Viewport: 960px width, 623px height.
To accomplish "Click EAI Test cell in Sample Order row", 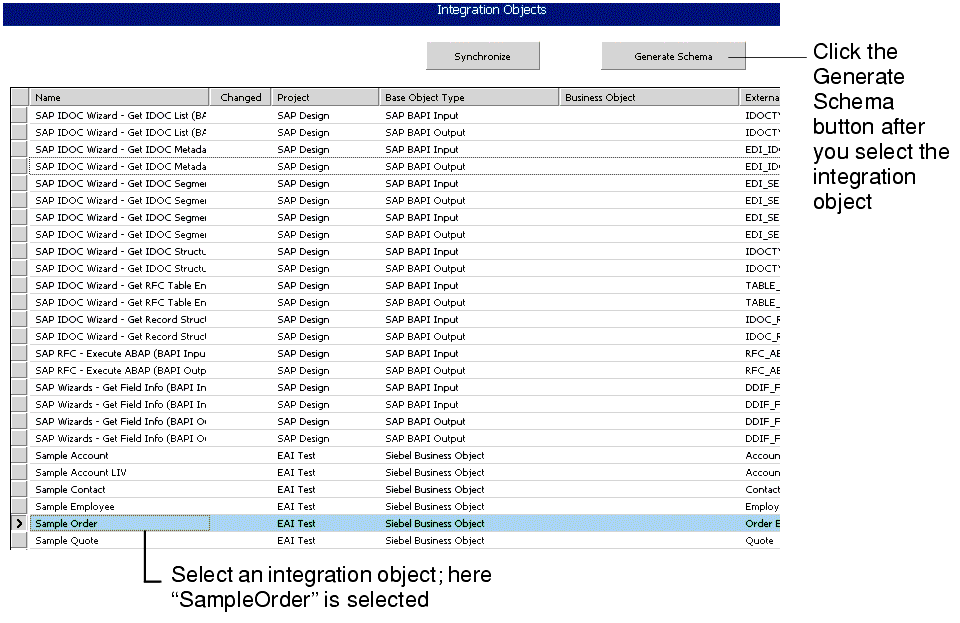I will click(x=324, y=523).
